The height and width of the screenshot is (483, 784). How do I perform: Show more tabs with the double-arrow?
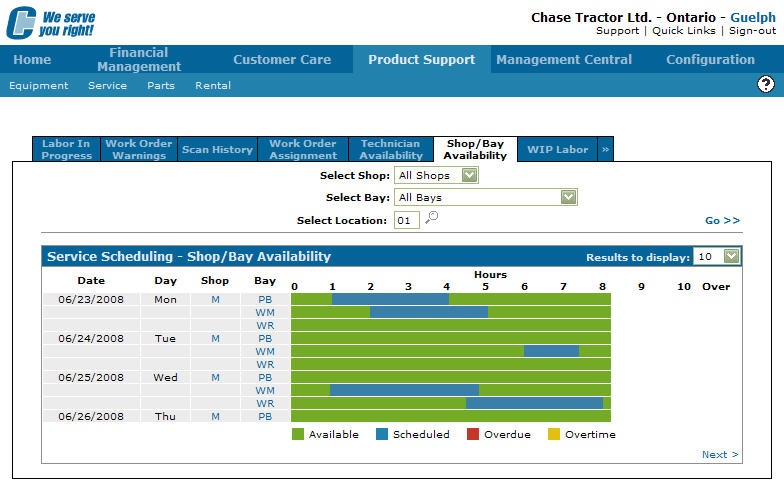[605, 150]
